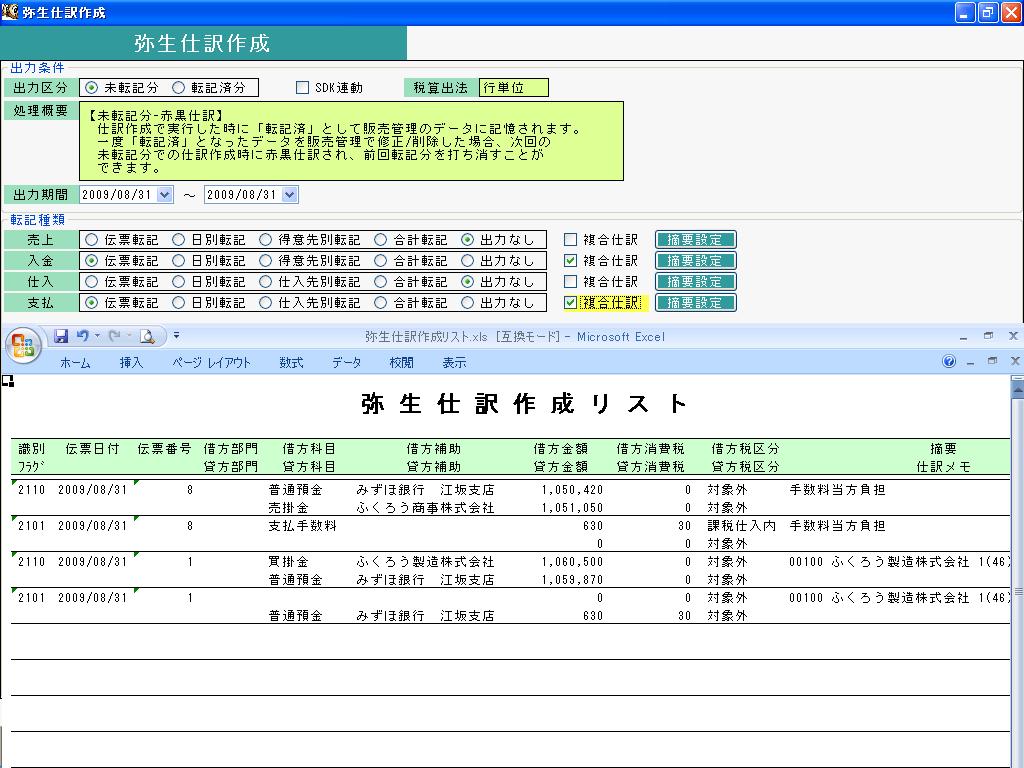Image resolution: width=1024 pixels, height=768 pixels.
Task: Switch to ページ レイアウト tab
Action: point(212,362)
